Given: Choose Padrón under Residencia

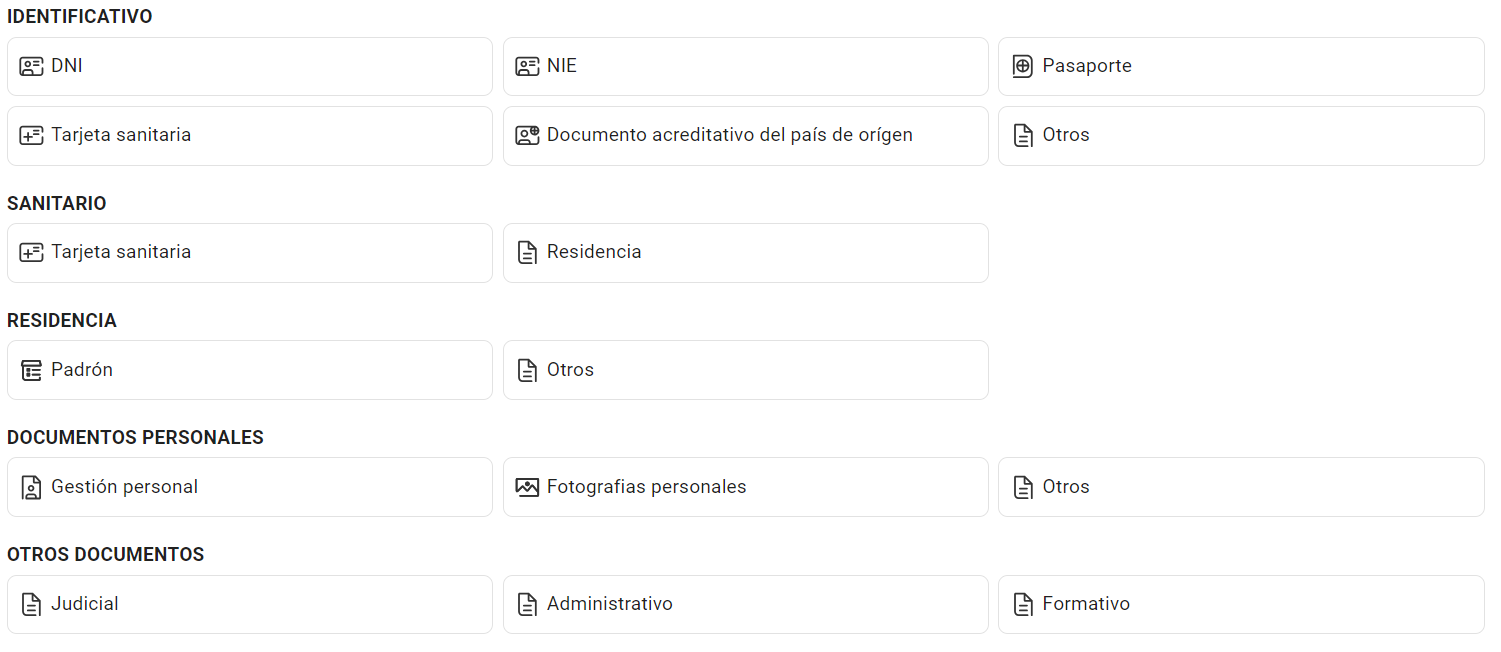Looking at the screenshot, I should pos(250,369).
